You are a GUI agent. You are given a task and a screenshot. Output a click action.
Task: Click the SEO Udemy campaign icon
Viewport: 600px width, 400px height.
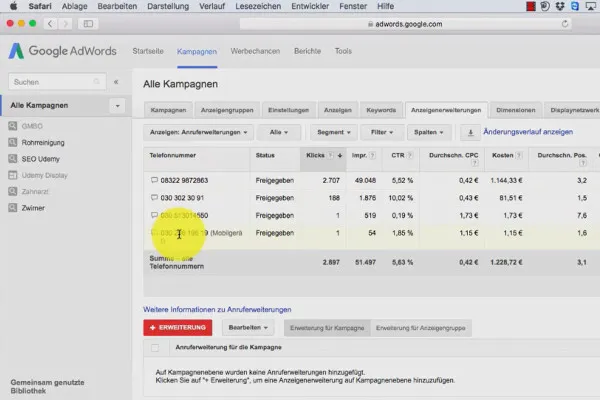[13, 158]
